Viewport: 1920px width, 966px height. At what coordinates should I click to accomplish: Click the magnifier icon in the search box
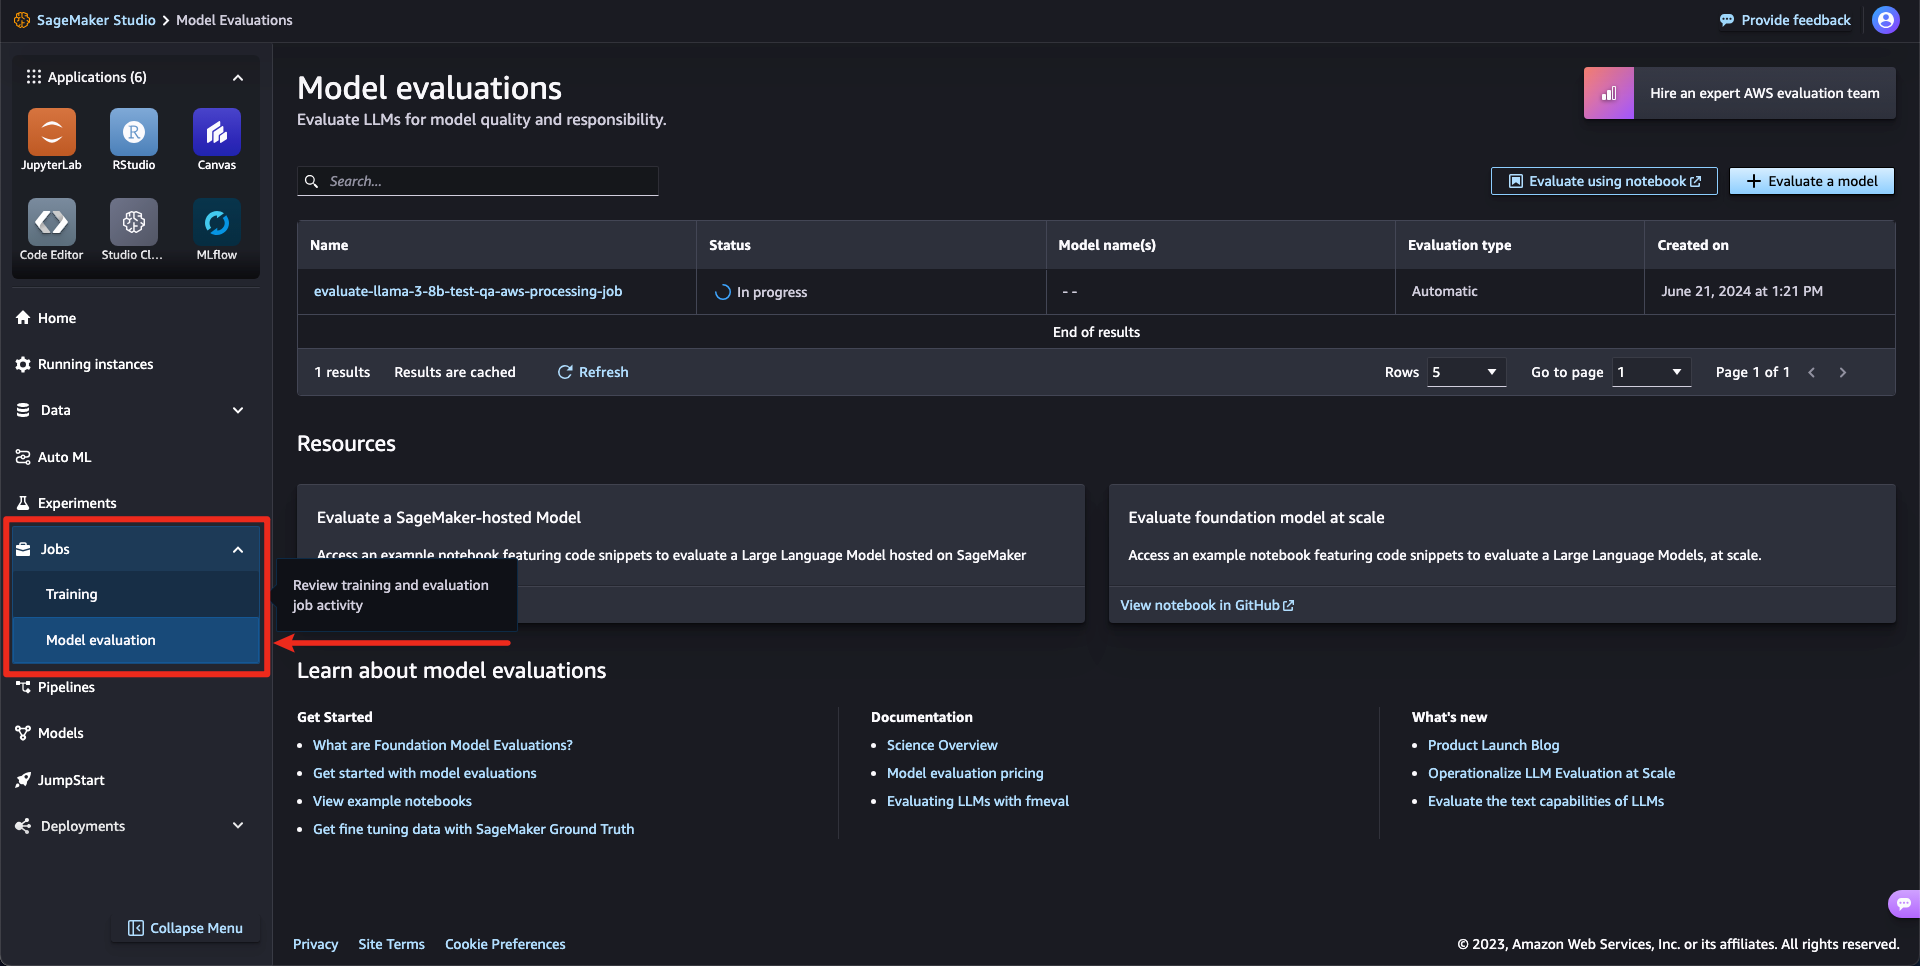point(312,181)
